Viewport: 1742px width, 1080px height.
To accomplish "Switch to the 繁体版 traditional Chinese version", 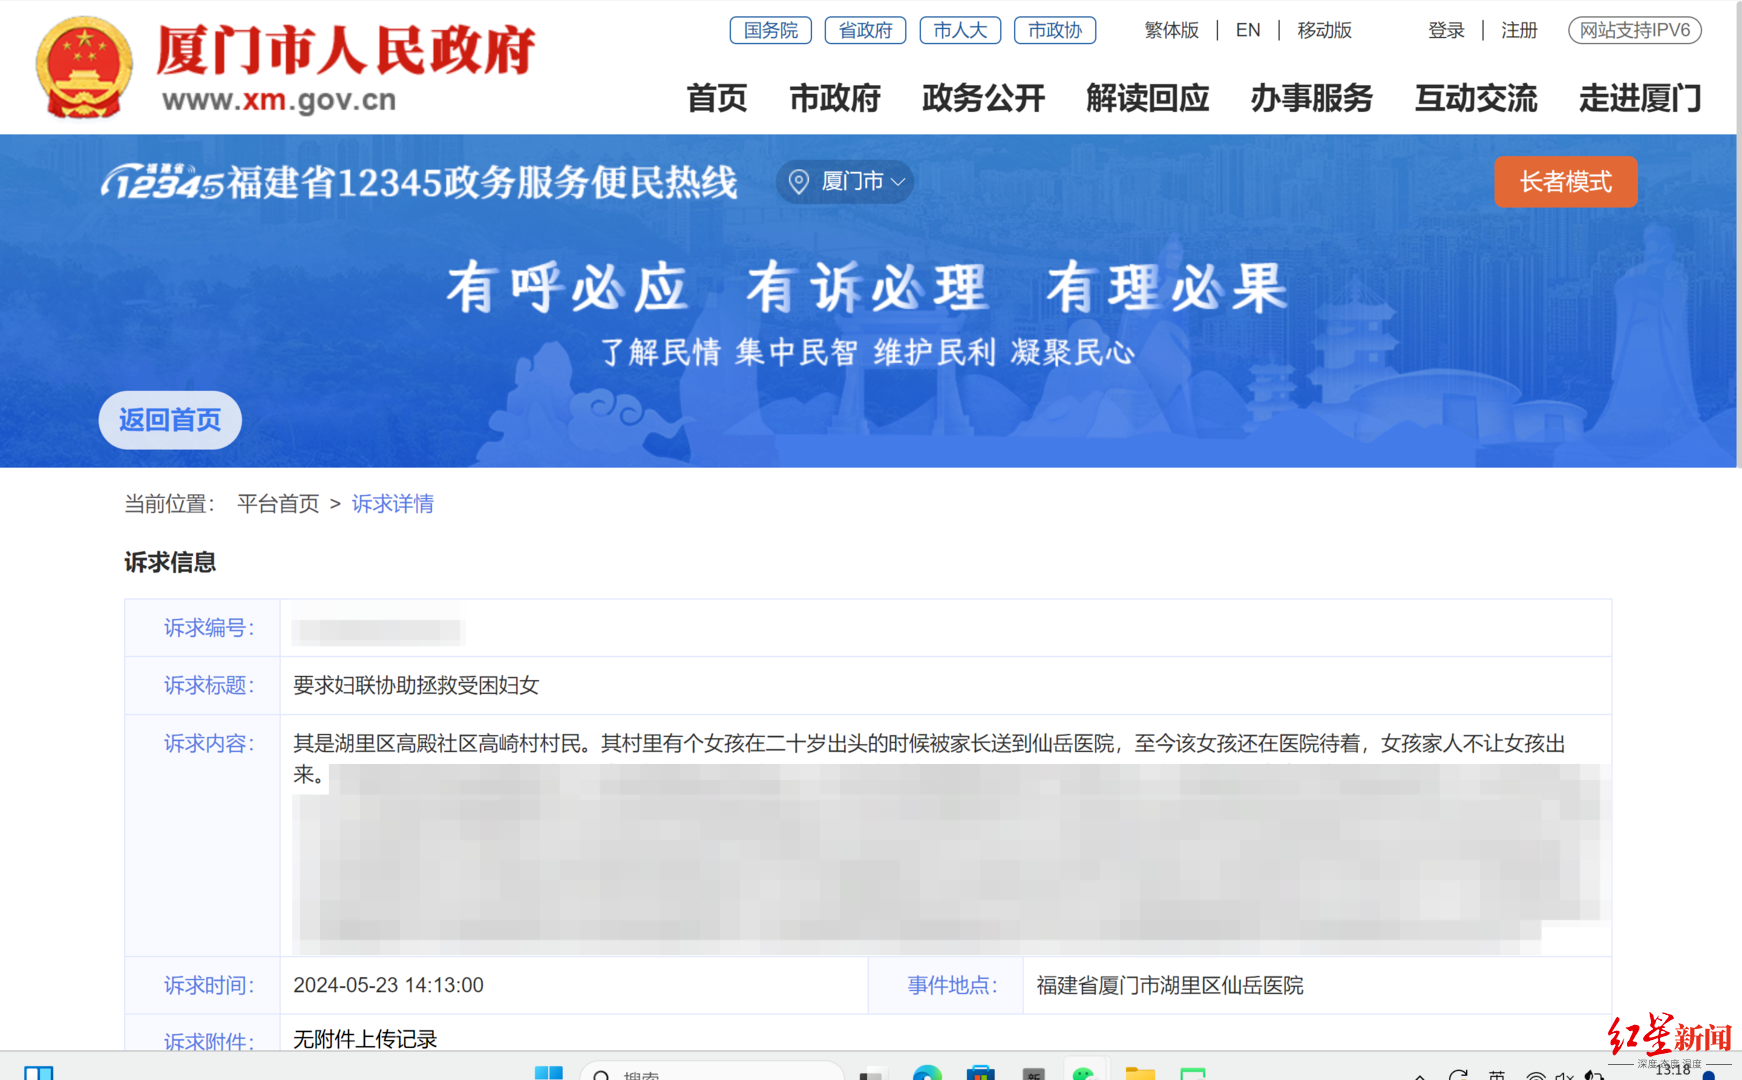I will [x=1171, y=30].
